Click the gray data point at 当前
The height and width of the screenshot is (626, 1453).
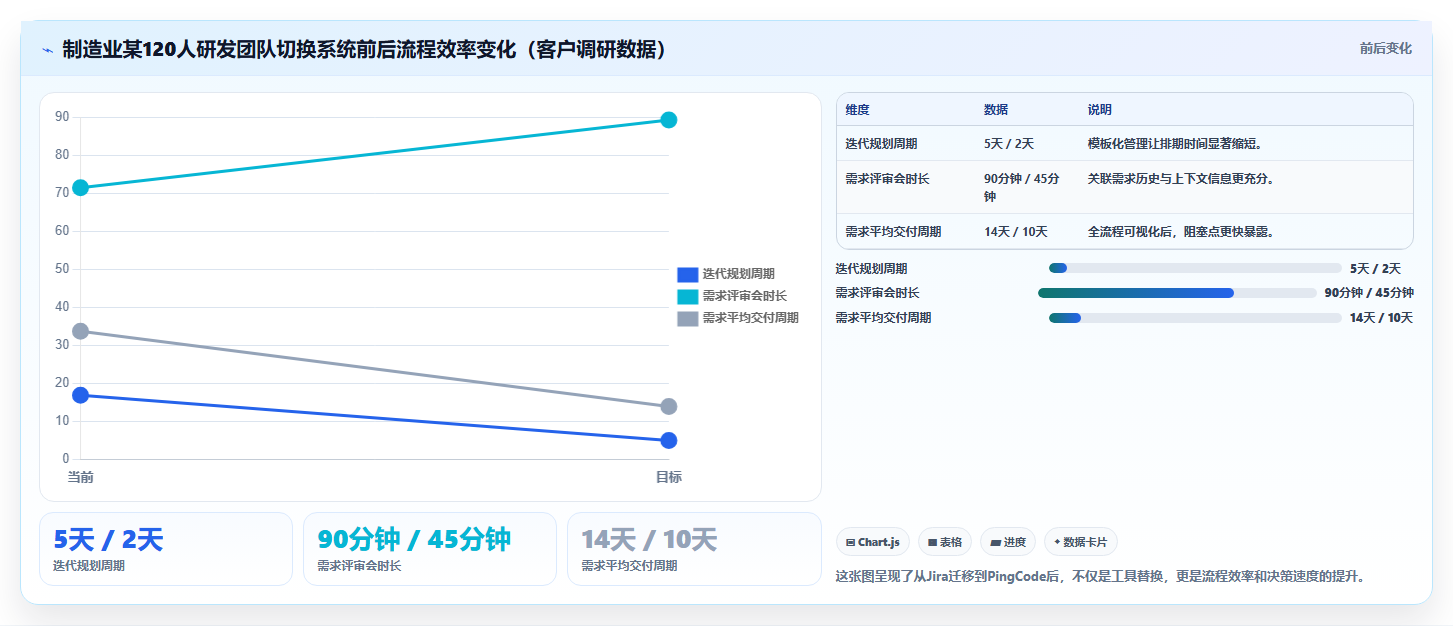81,331
